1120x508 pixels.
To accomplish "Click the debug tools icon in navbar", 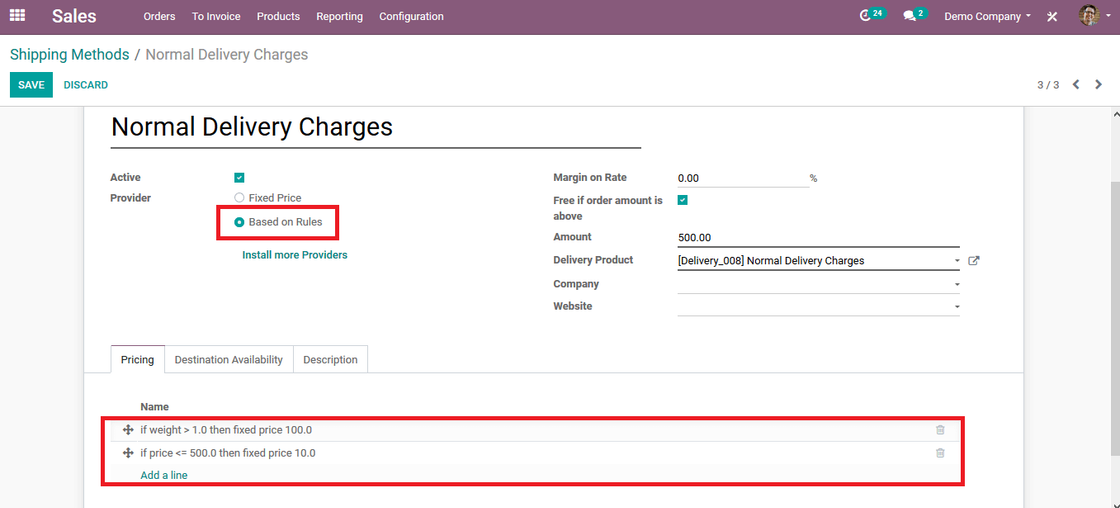I will click(x=1052, y=16).
